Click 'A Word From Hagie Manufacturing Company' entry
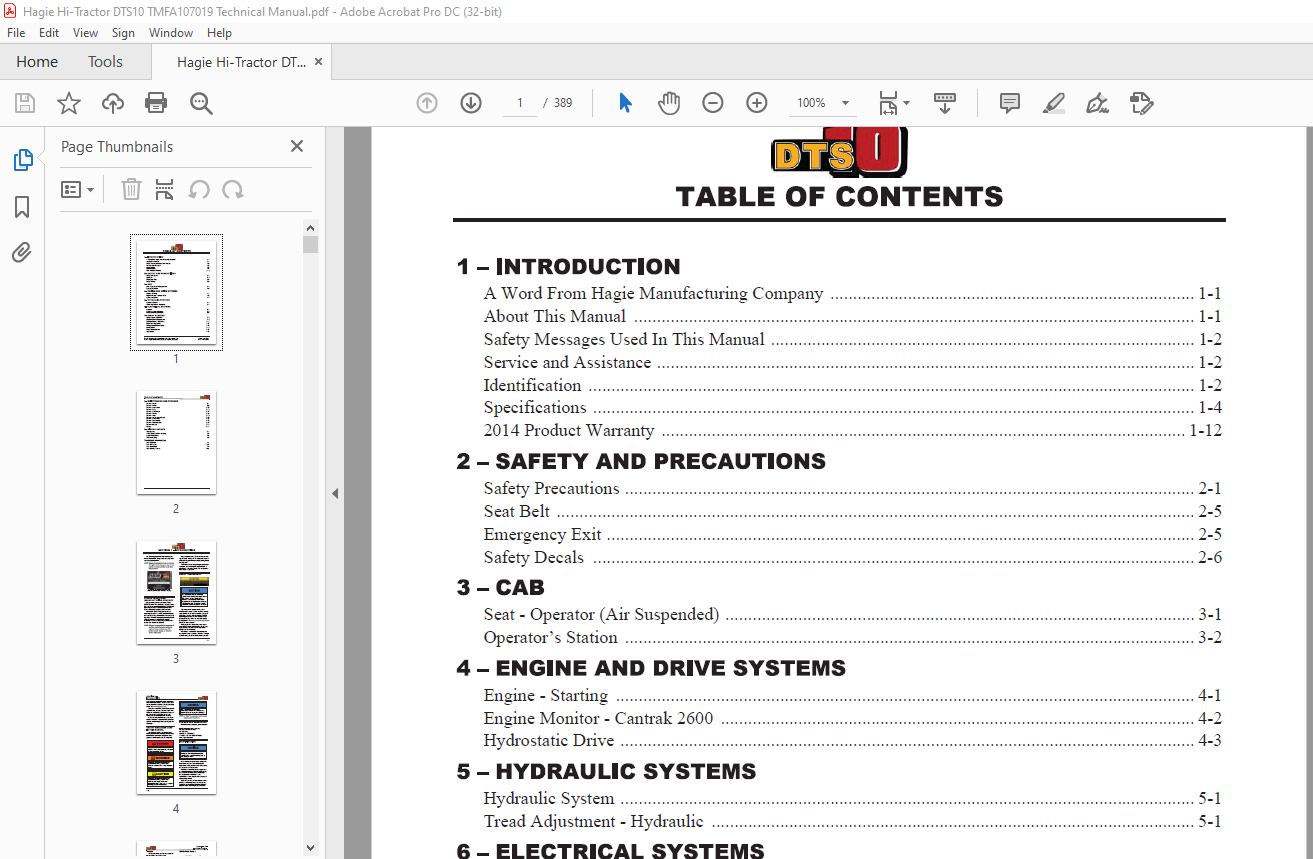Viewport: 1313px width, 859px height. (653, 294)
